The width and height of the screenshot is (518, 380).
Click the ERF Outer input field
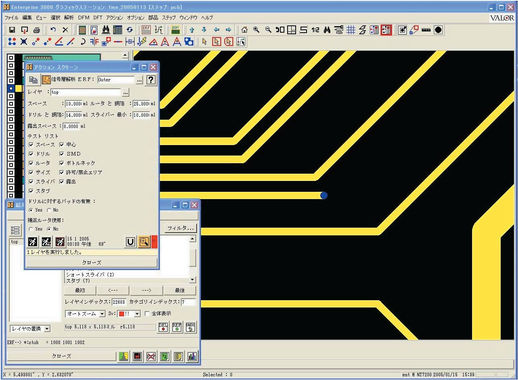coord(116,80)
